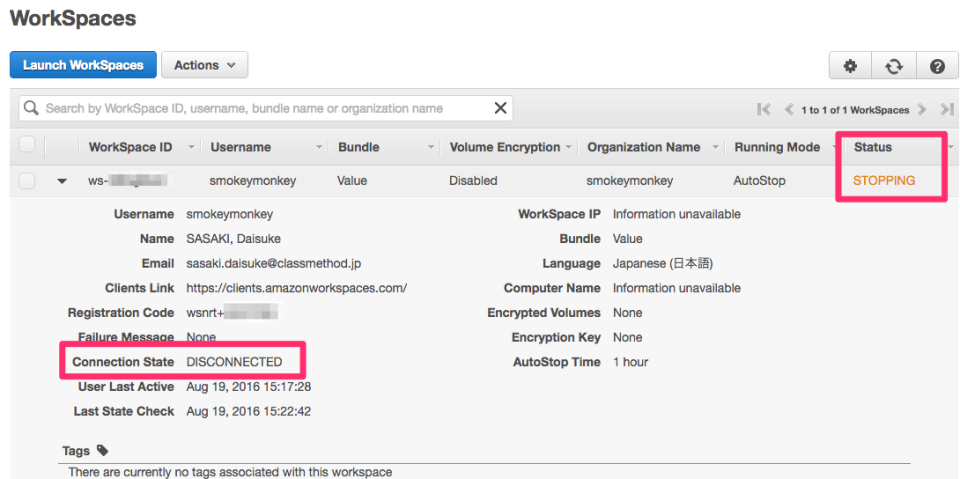
Task: Click the Registration Code wsnrt+ value
Action: point(233,312)
